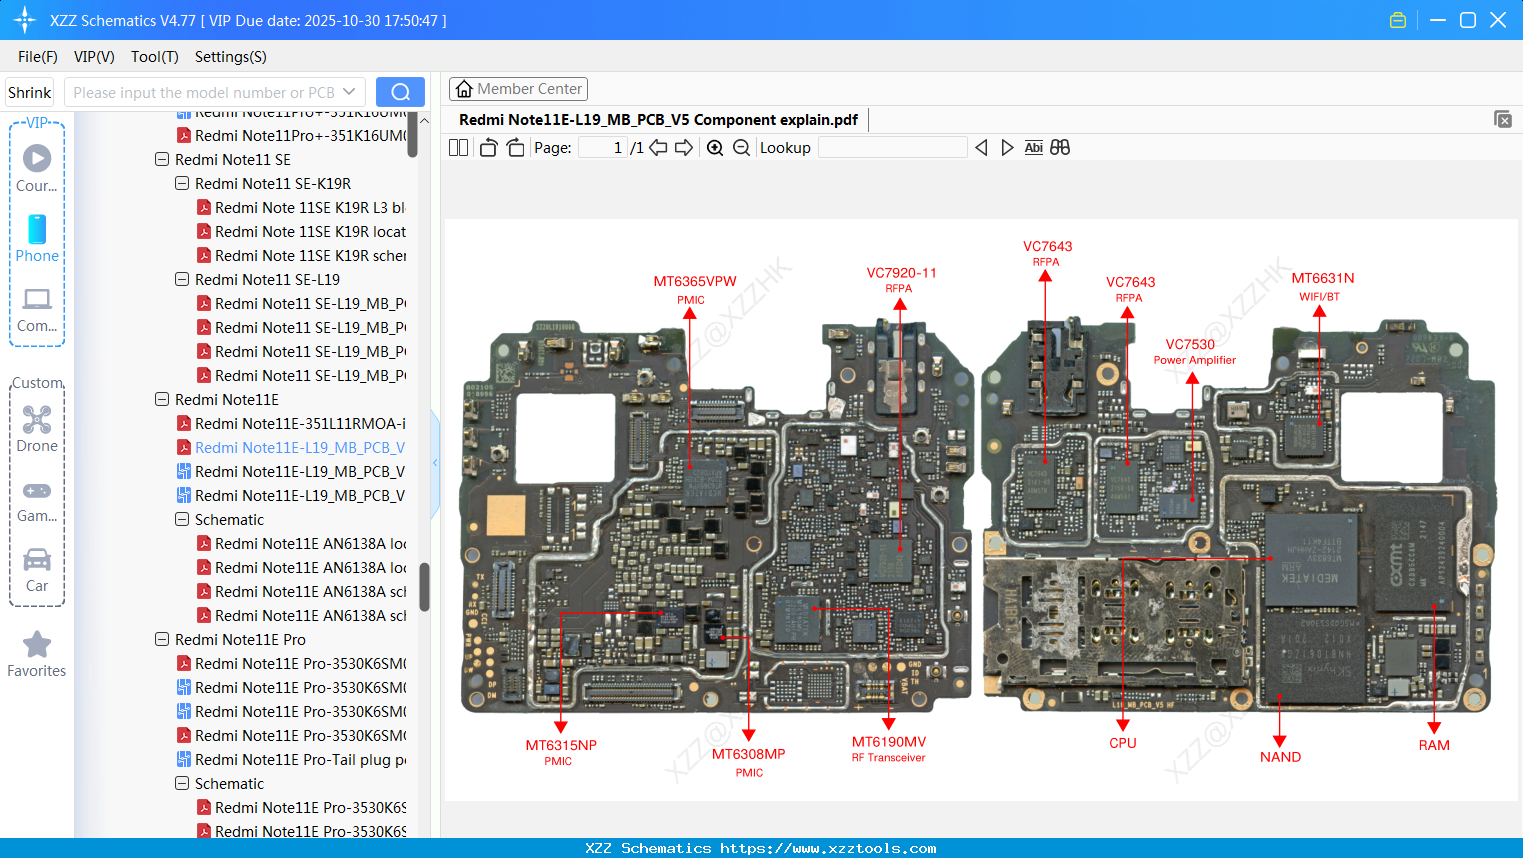Viewport: 1523px width, 858px height.
Task: Collapse the Schematic folder under Note11E Pro
Action: [181, 783]
